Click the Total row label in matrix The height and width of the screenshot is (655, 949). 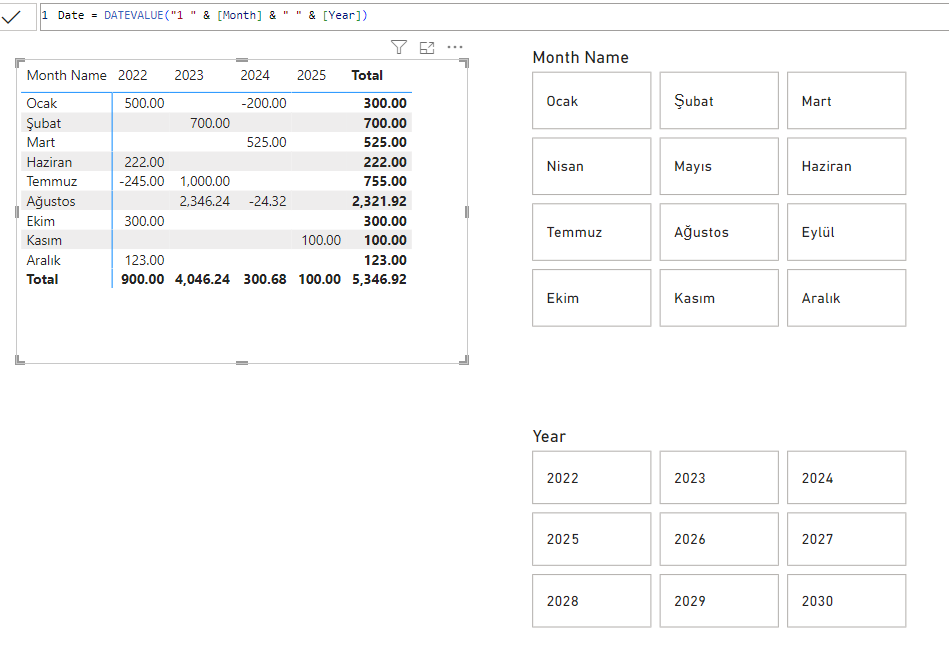pos(42,279)
